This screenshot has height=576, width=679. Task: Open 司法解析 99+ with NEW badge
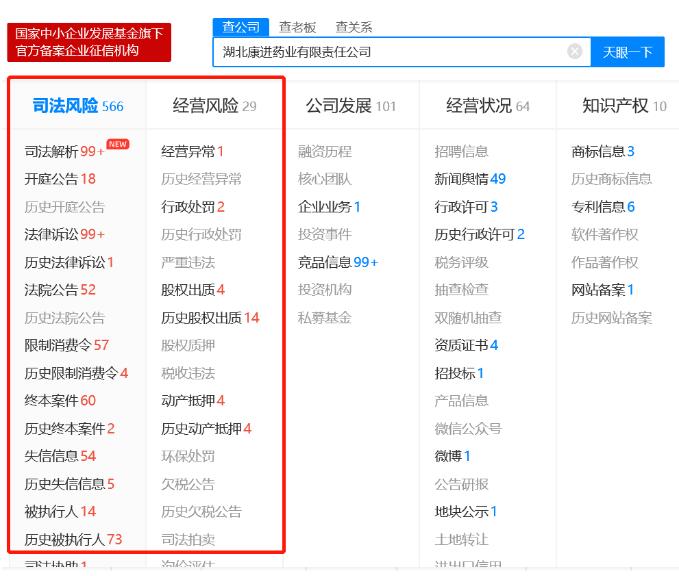click(65, 152)
